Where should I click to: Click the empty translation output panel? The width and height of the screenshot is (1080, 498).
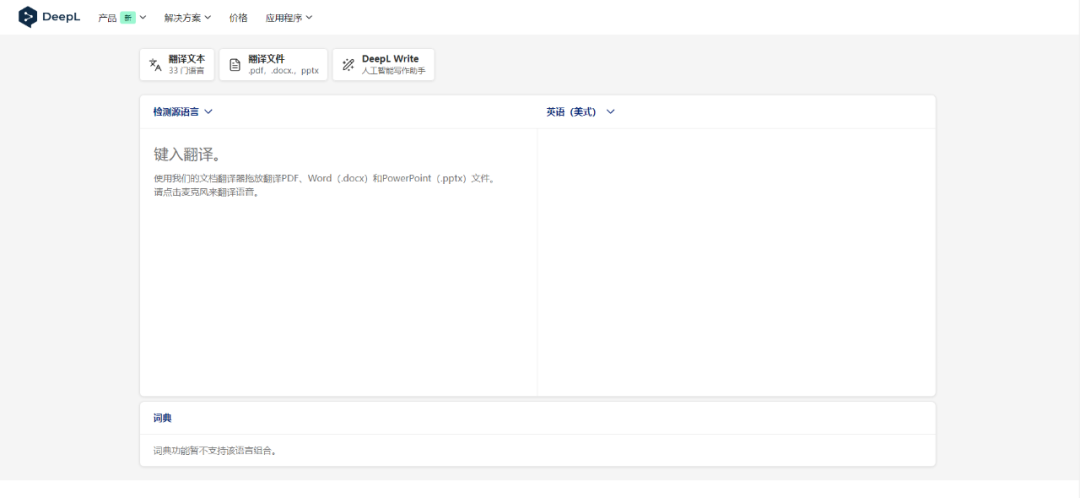736,262
